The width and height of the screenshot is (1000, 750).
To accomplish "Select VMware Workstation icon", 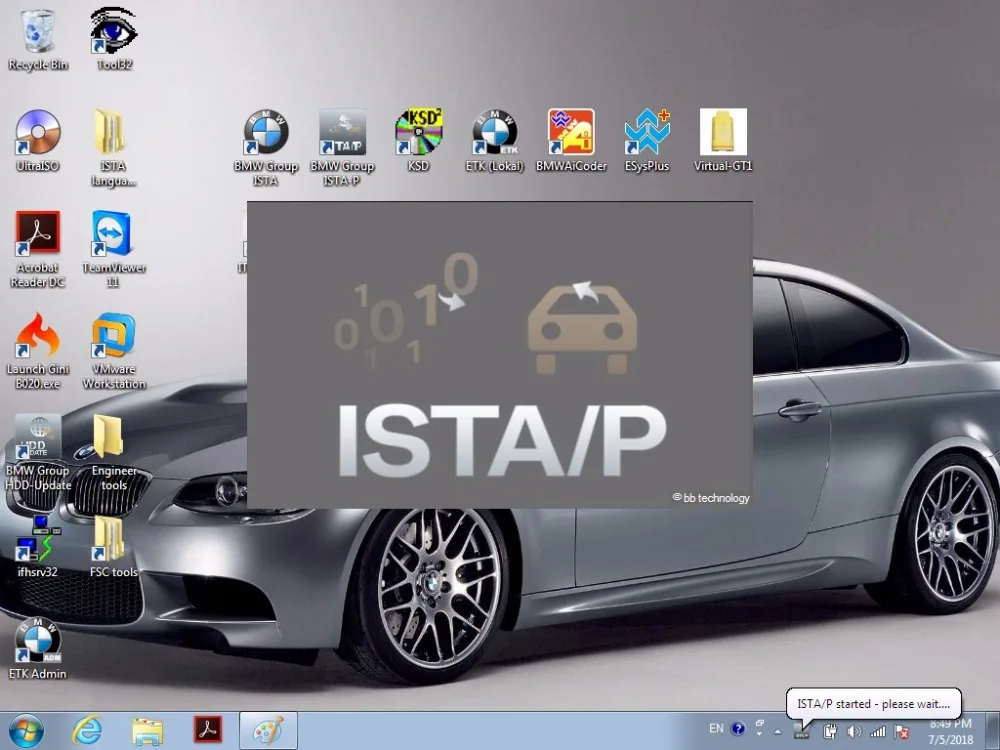I will tap(114, 338).
